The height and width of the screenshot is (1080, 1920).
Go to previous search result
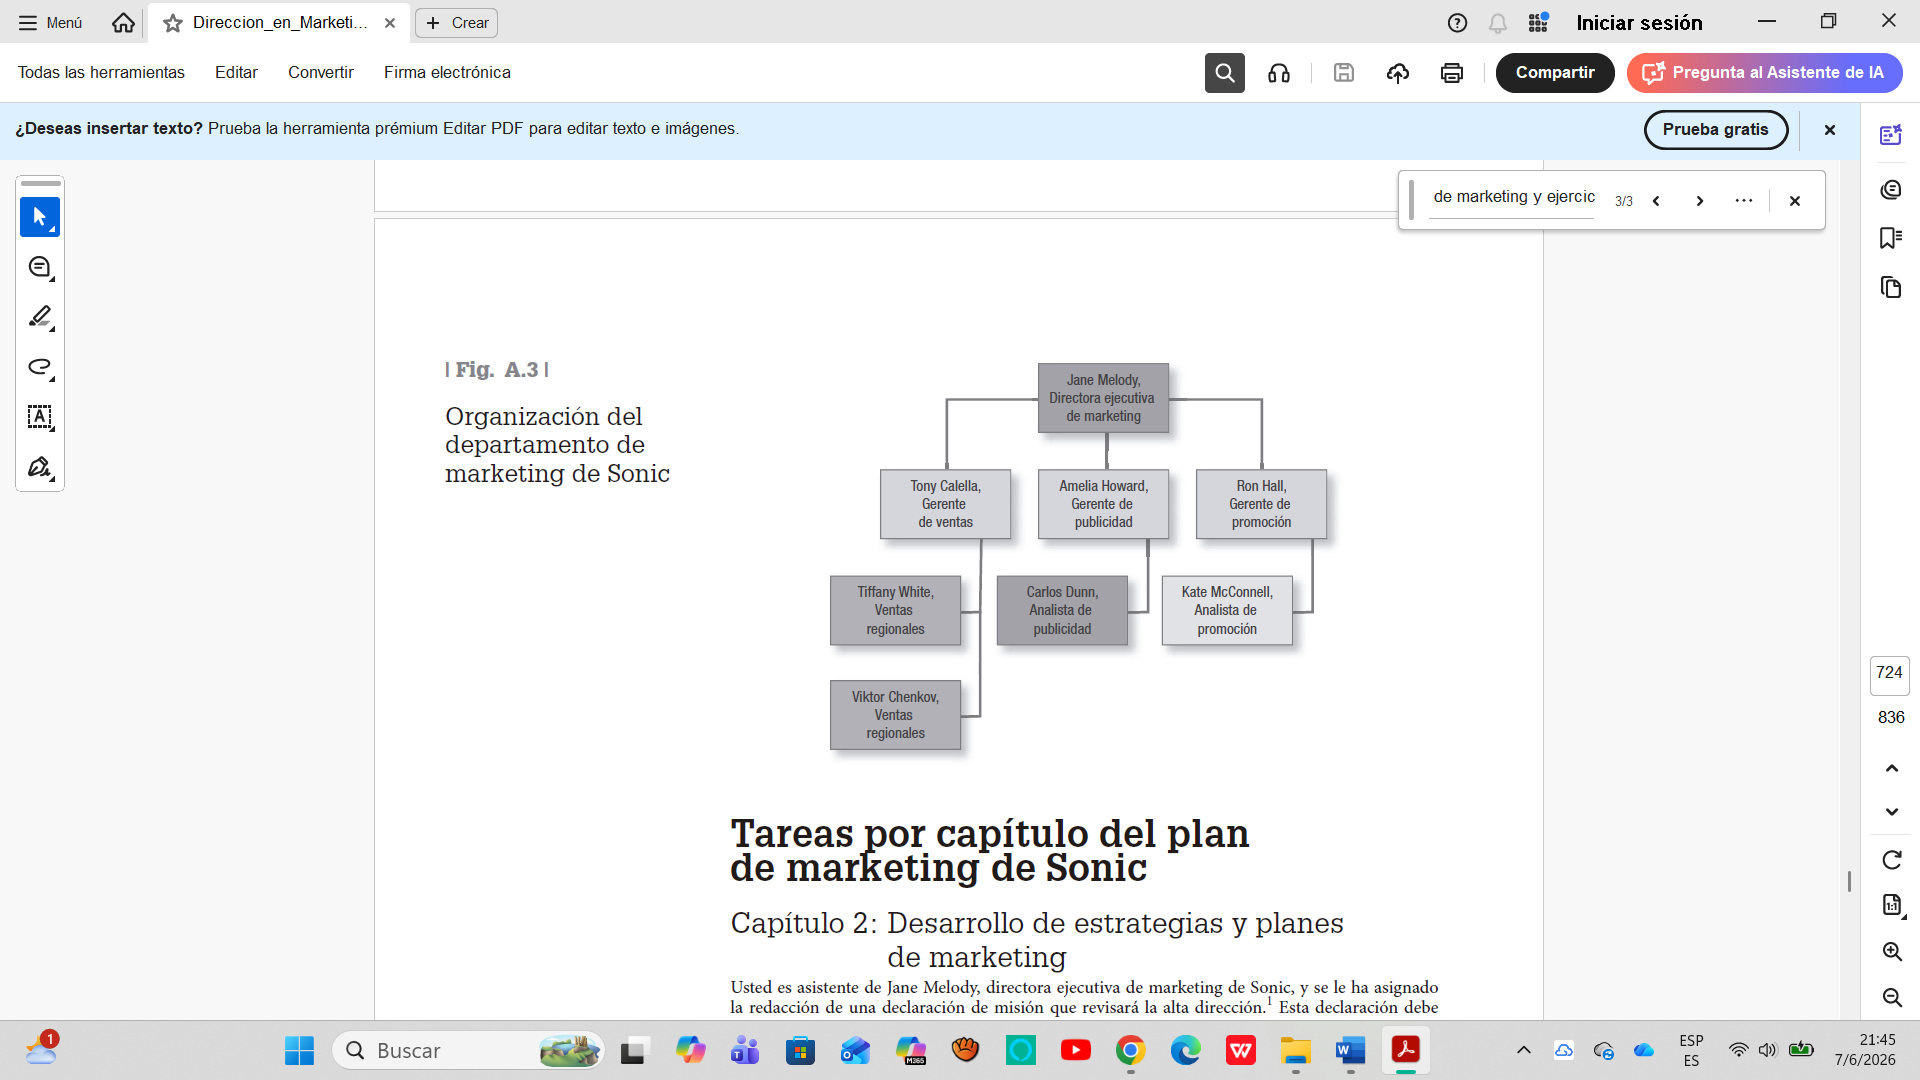click(x=1656, y=201)
